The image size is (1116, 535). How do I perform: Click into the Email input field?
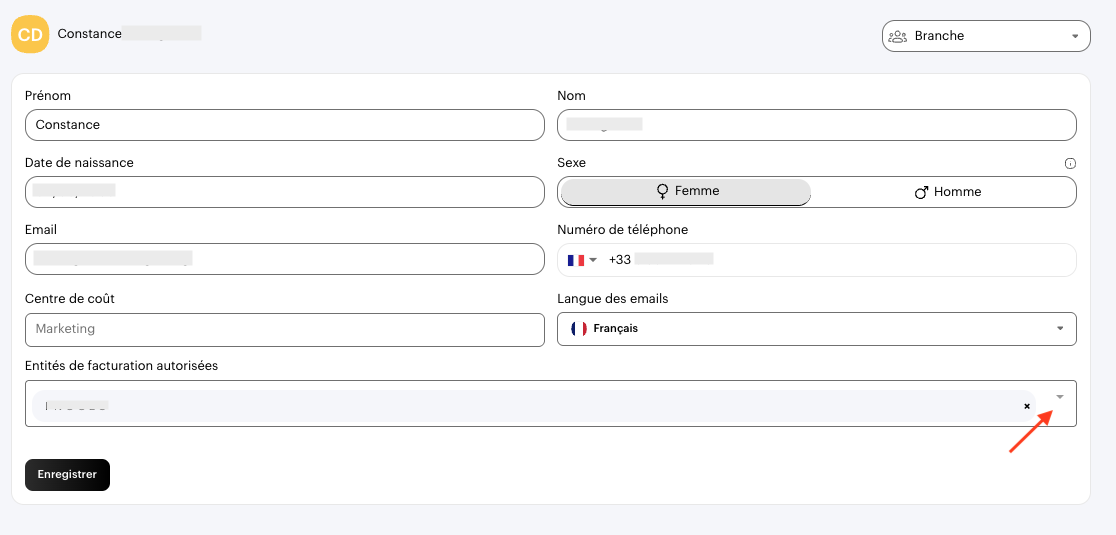click(x=284, y=259)
